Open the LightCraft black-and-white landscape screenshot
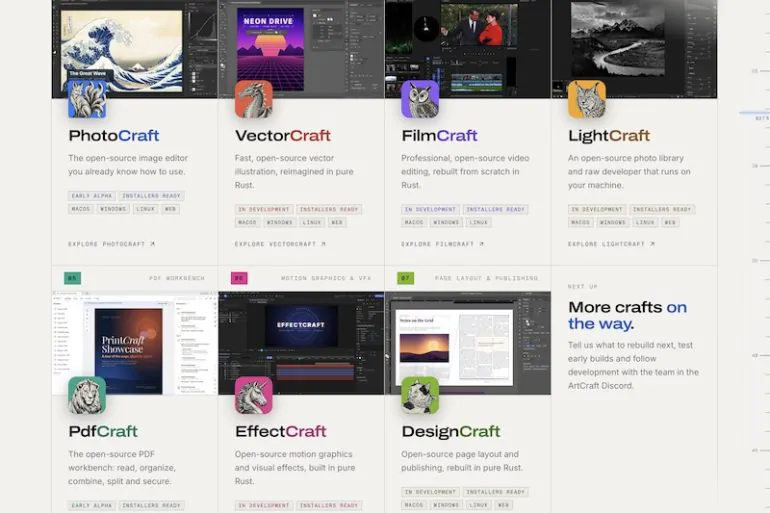 634,49
